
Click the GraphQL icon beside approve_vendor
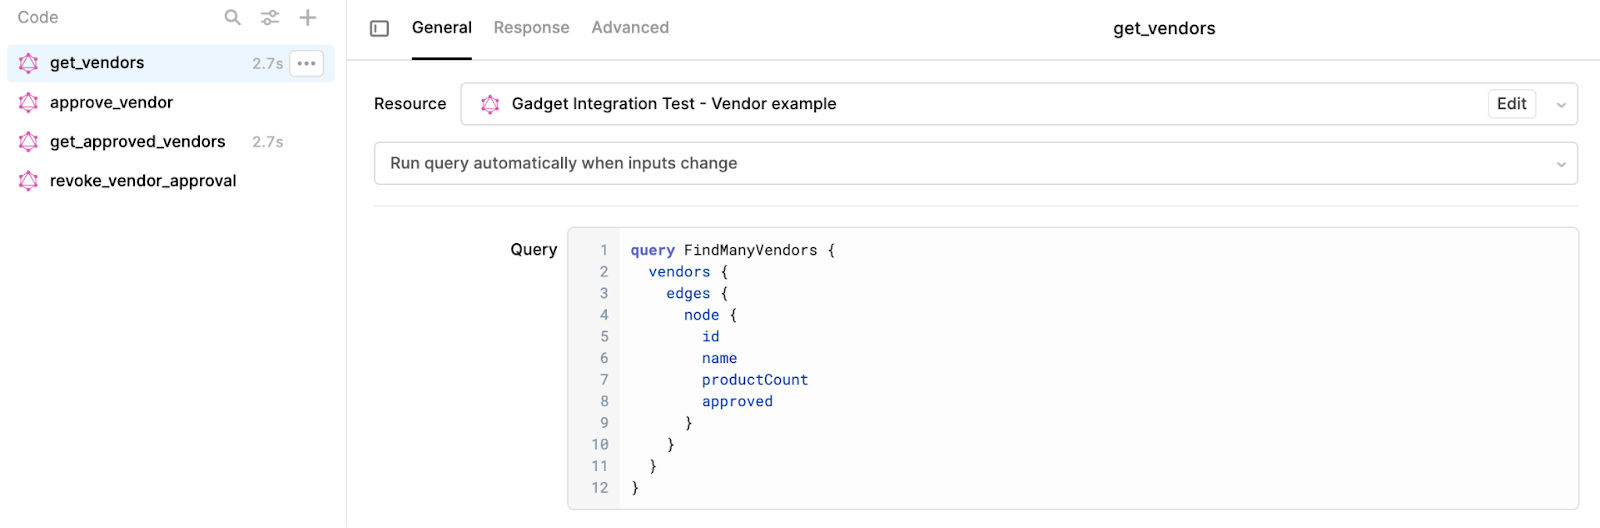point(29,102)
